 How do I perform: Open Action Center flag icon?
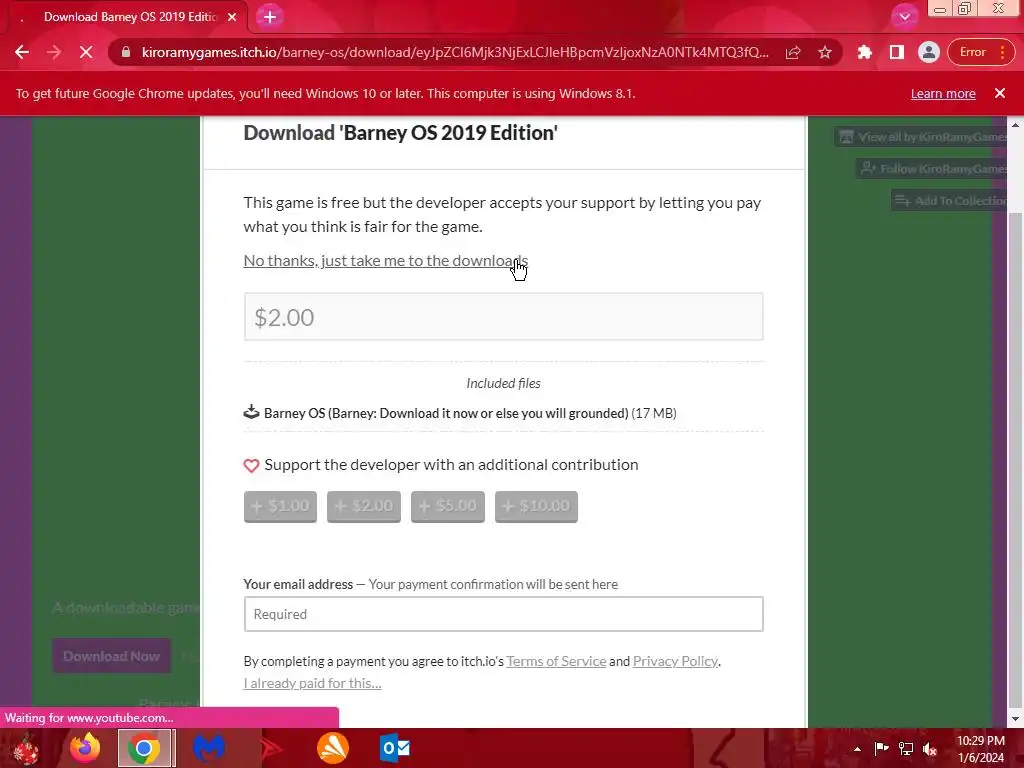click(x=881, y=749)
